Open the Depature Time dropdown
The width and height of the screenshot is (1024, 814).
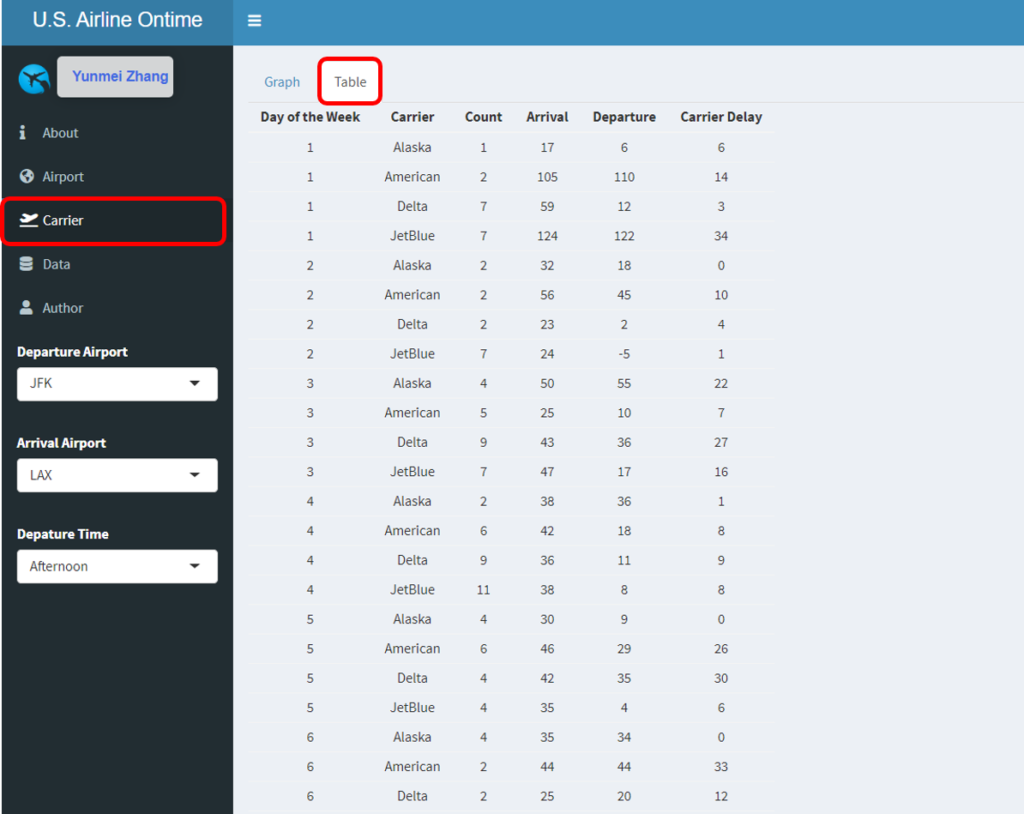(116, 566)
